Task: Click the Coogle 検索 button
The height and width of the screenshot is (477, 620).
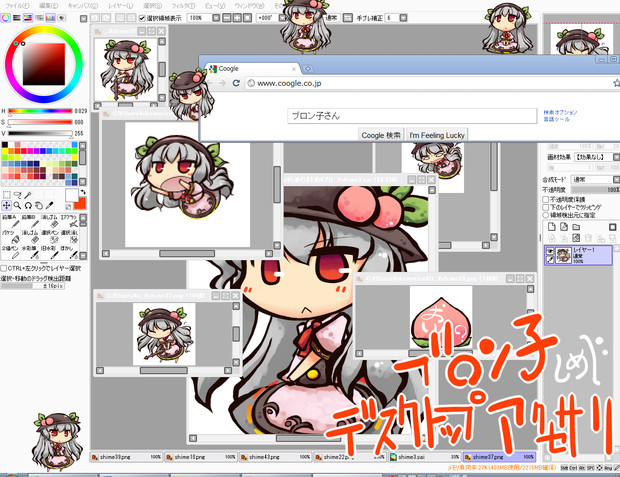Action: coord(381,135)
